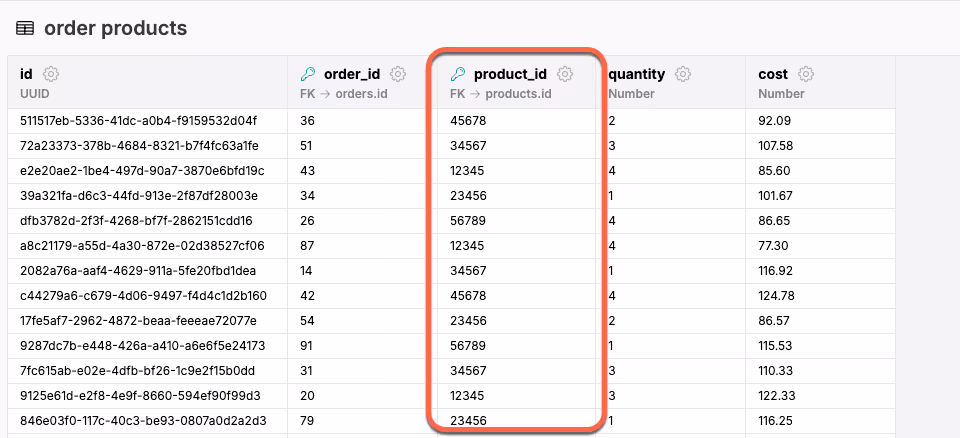Click order_id cell with value 20
Viewport: 960px width, 438px height.
pos(362,396)
